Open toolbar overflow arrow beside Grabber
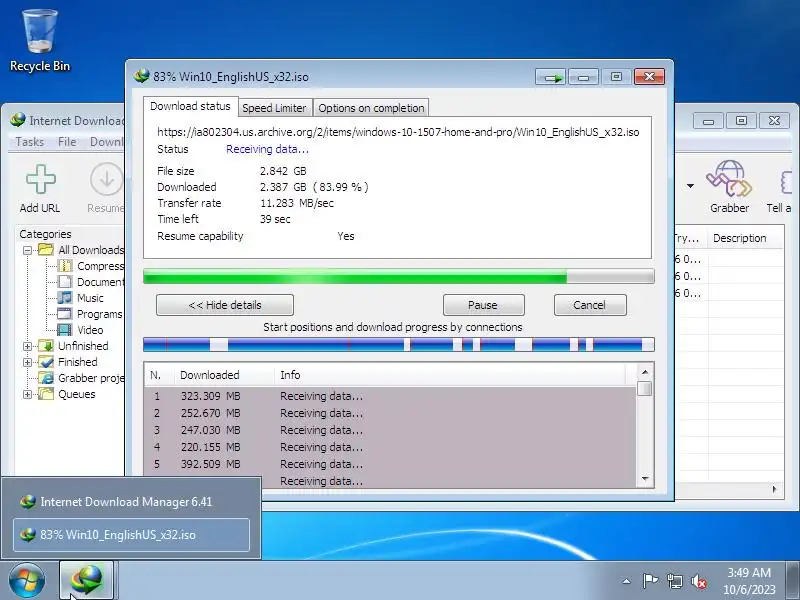Image resolution: width=800 pixels, height=600 pixels. 690,186
